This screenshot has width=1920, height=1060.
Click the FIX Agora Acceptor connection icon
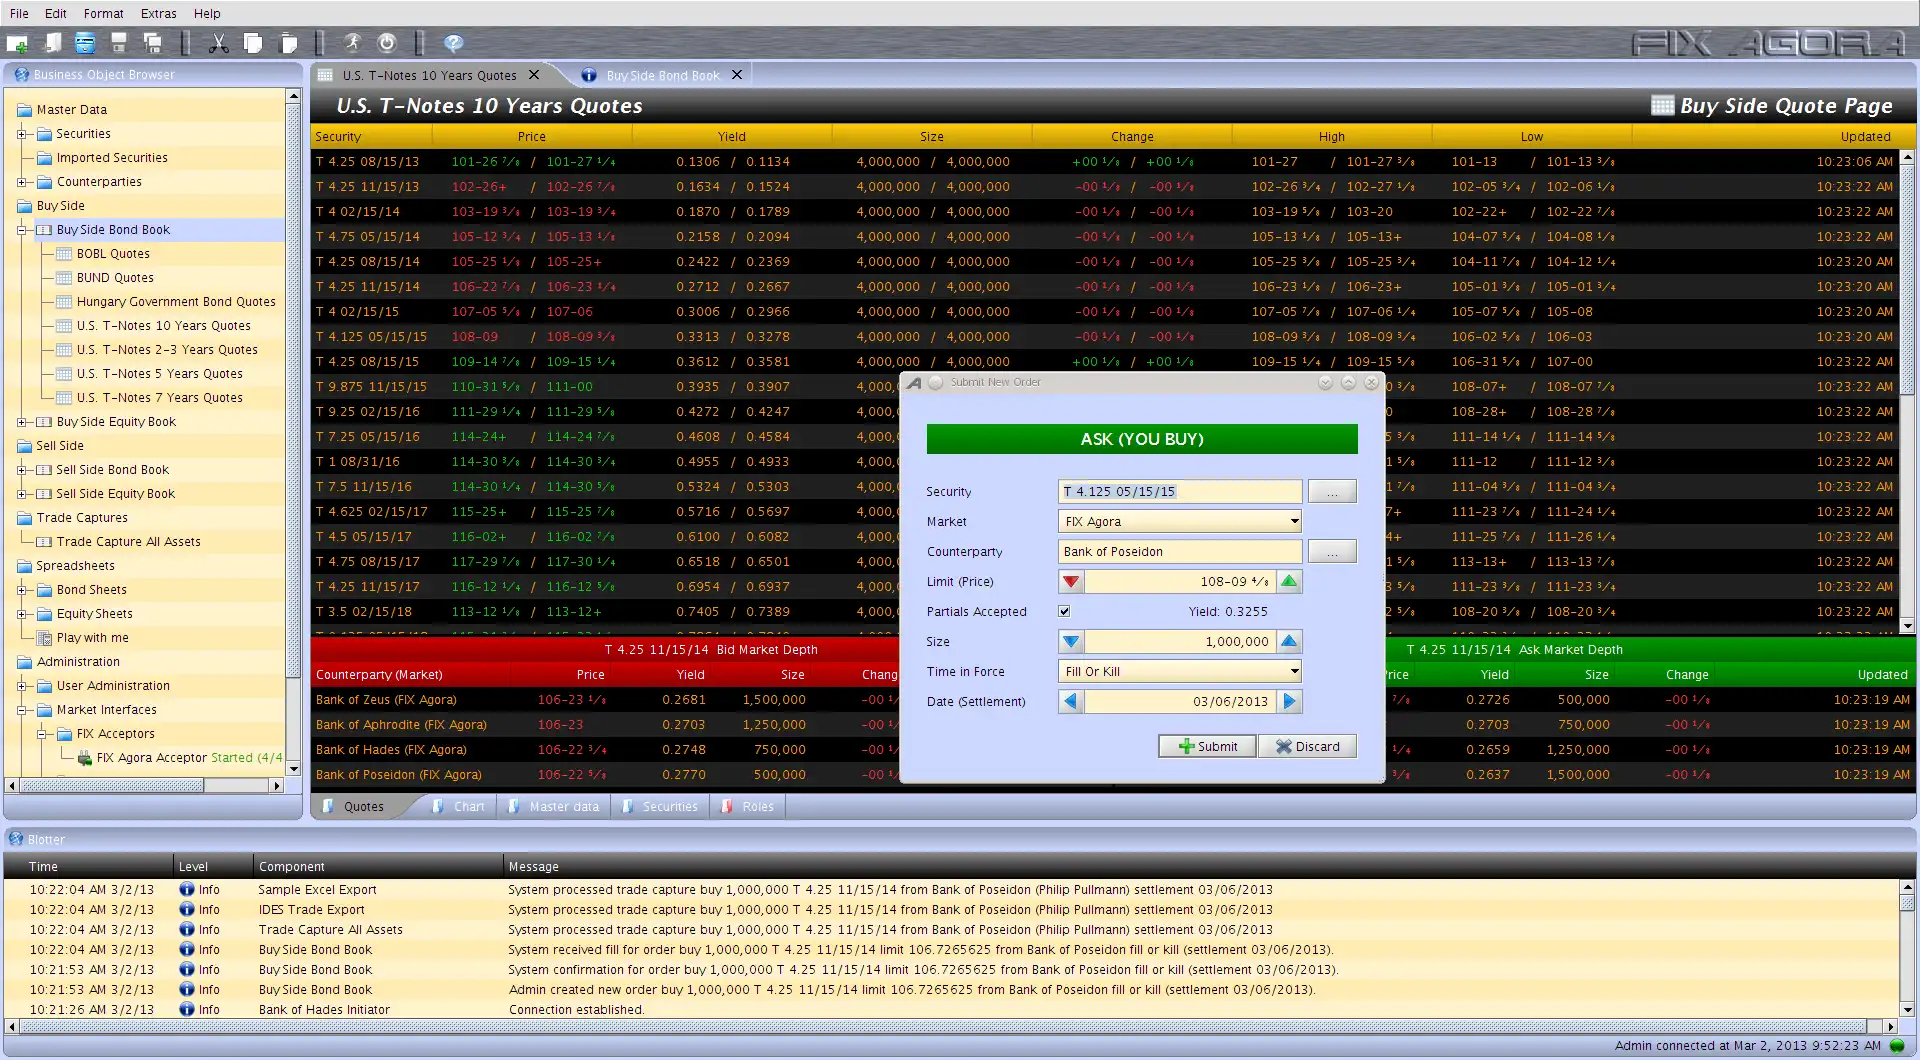coord(84,758)
